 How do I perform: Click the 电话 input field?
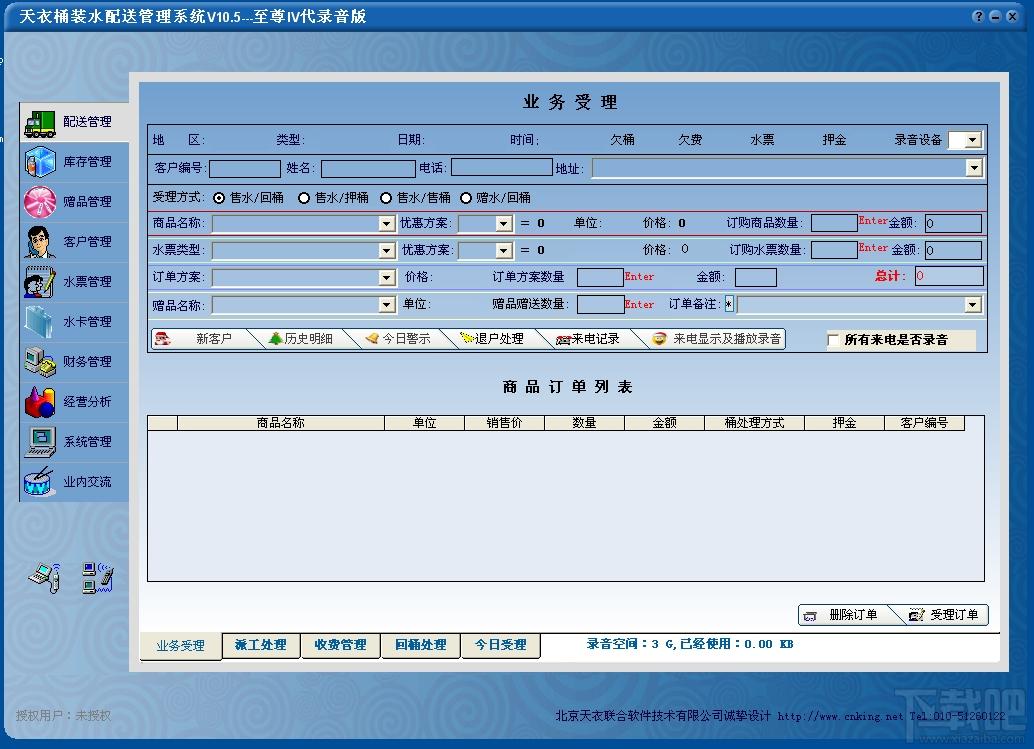[x=502, y=167]
